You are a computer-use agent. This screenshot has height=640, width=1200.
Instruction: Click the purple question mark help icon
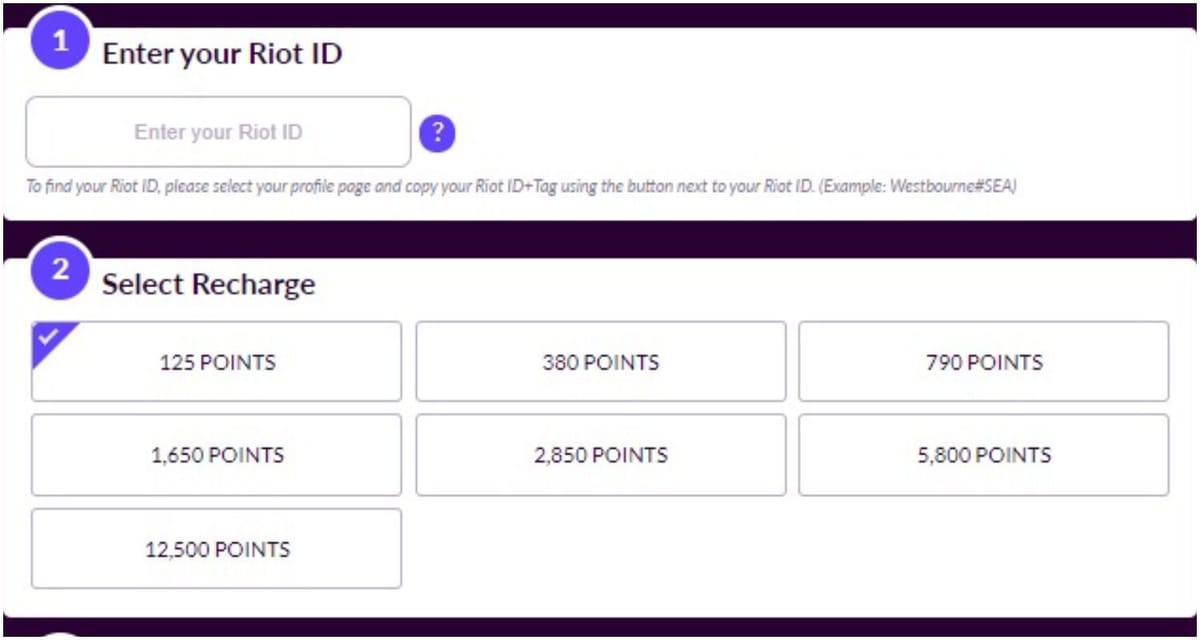coord(437,131)
